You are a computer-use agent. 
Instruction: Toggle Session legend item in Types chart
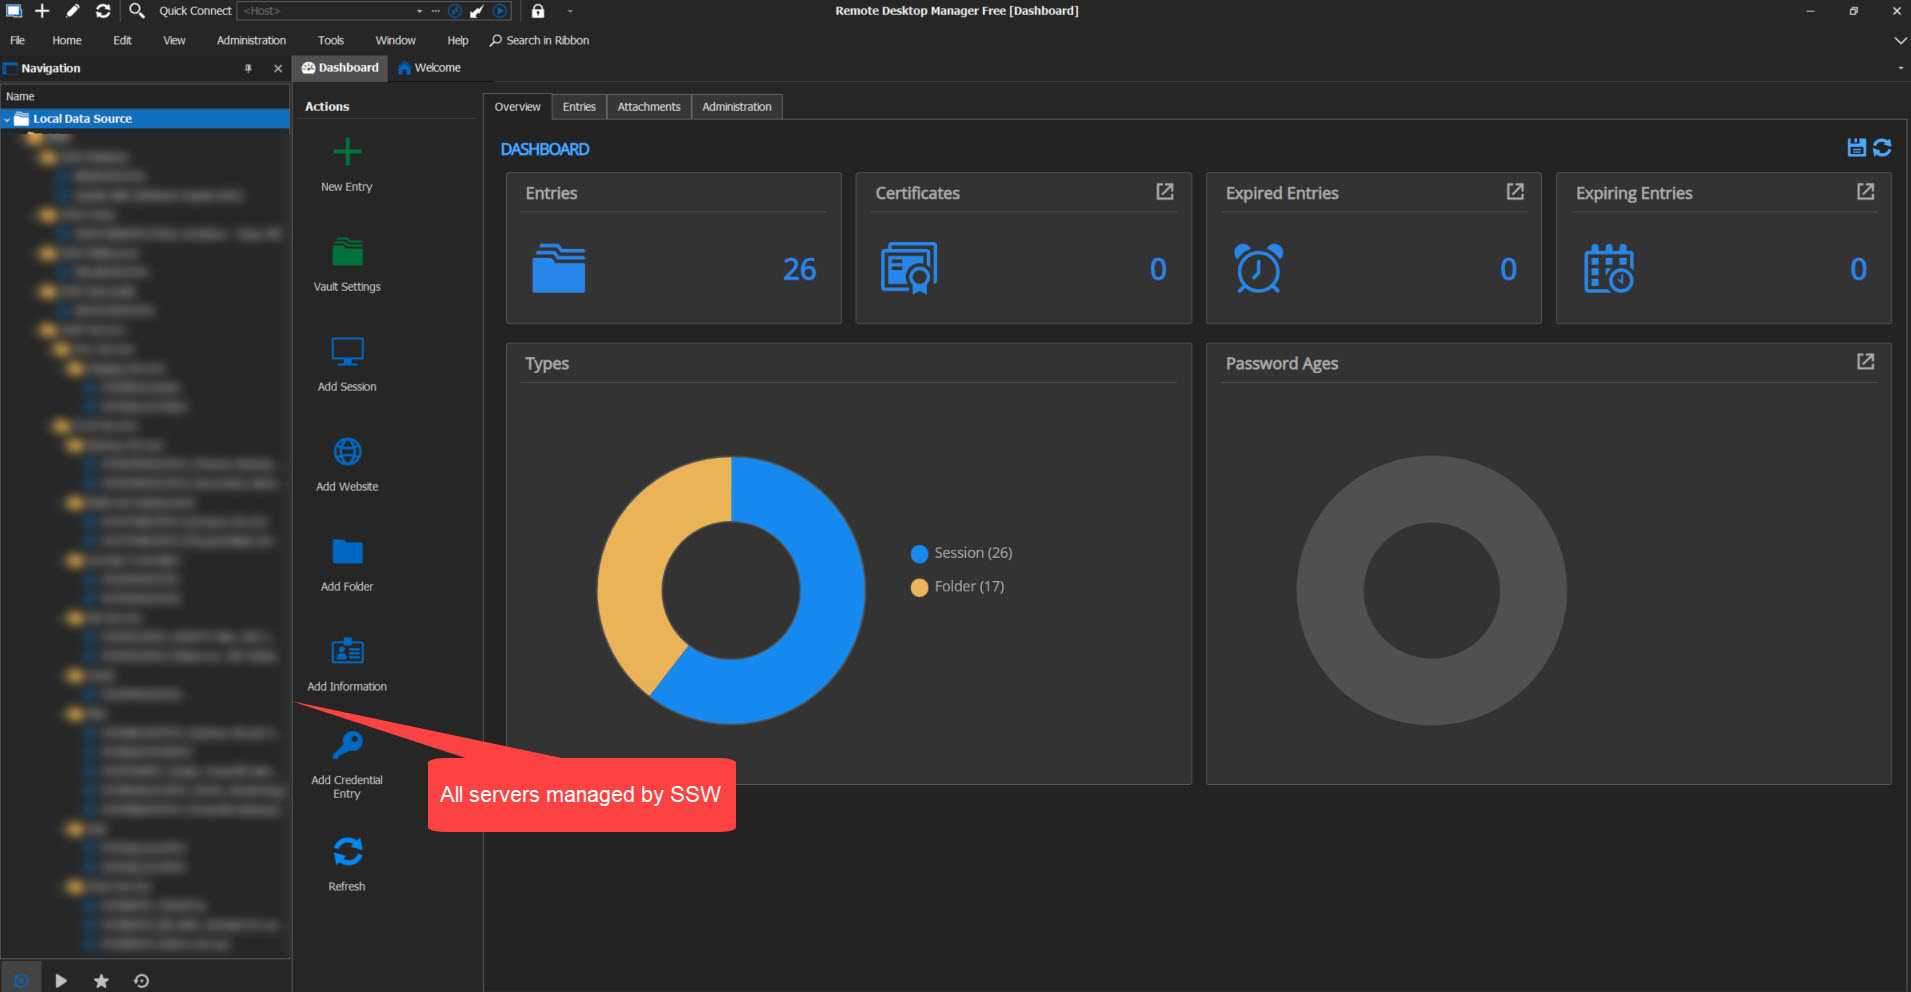point(961,553)
